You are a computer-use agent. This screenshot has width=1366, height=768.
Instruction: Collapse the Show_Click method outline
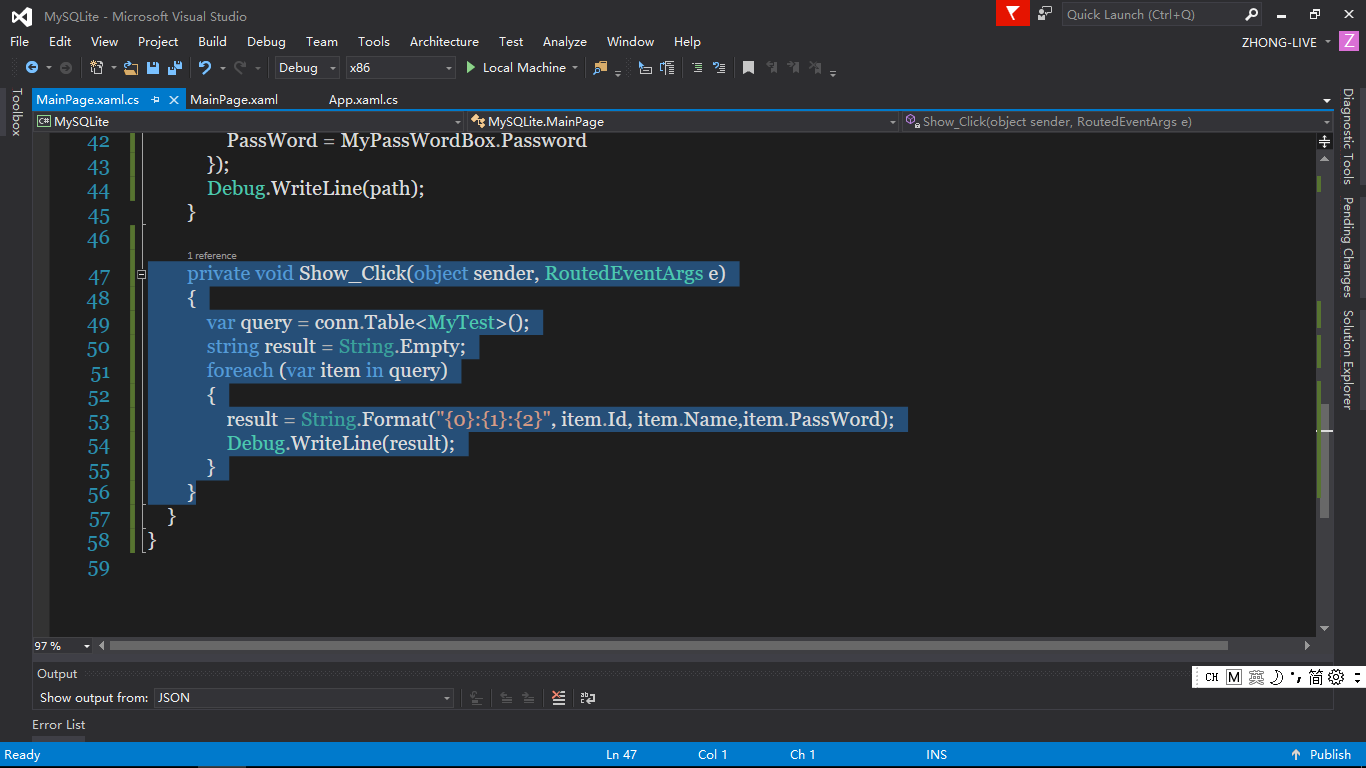click(141, 274)
